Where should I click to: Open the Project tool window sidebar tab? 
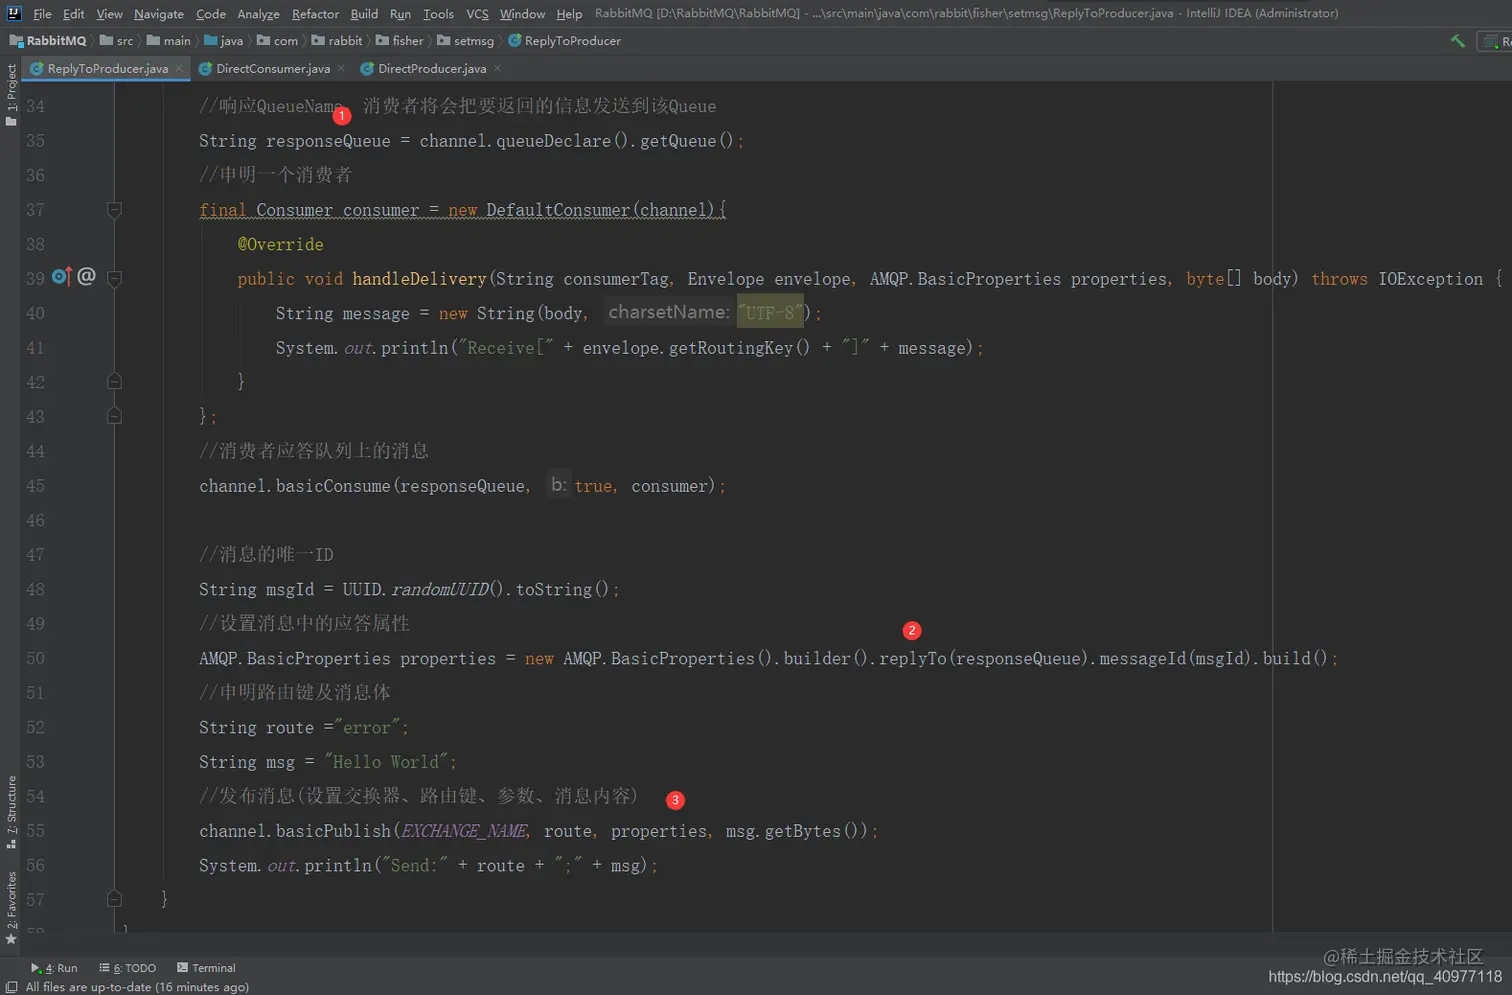[x=11, y=95]
